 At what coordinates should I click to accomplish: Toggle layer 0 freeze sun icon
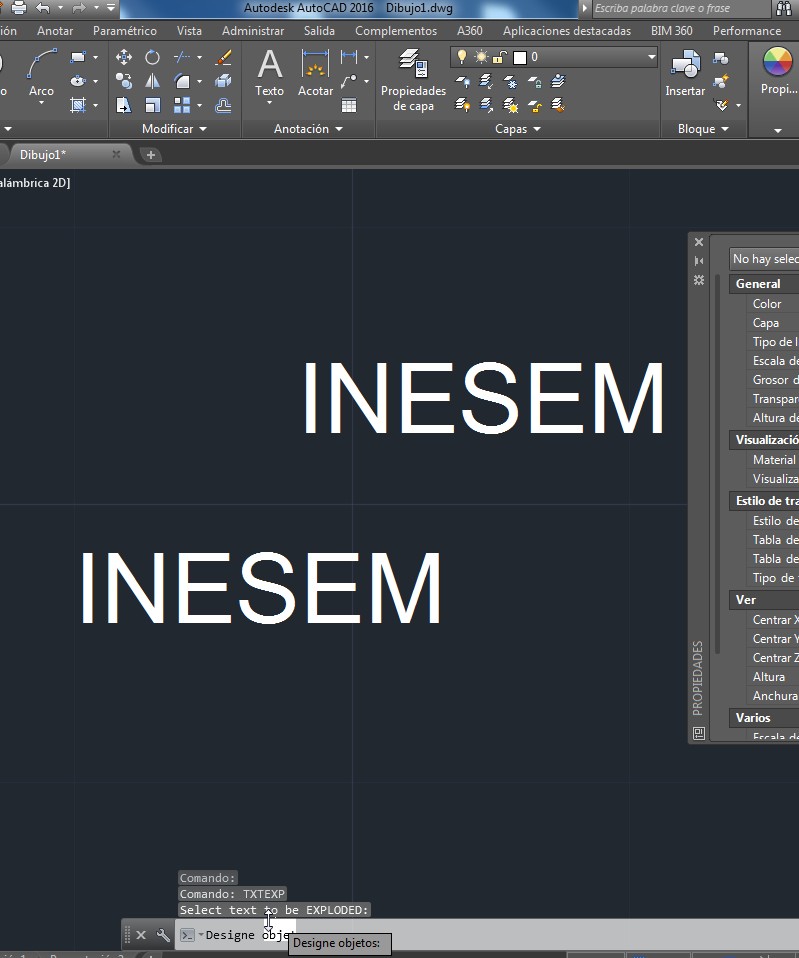(480, 57)
